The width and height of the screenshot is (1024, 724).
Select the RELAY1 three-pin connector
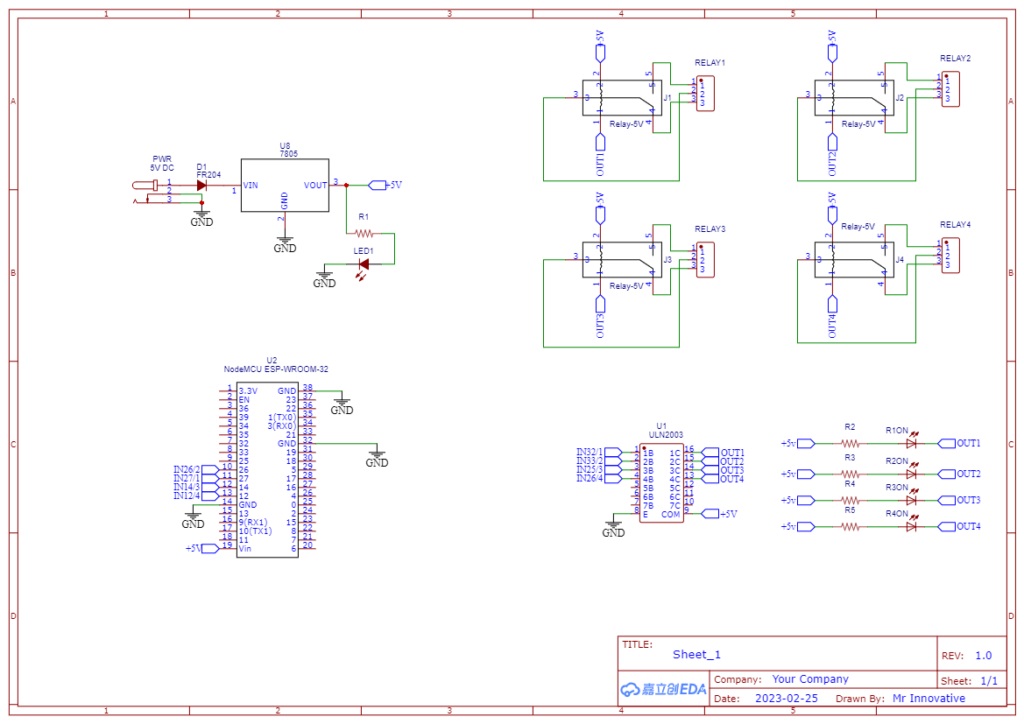coord(705,93)
